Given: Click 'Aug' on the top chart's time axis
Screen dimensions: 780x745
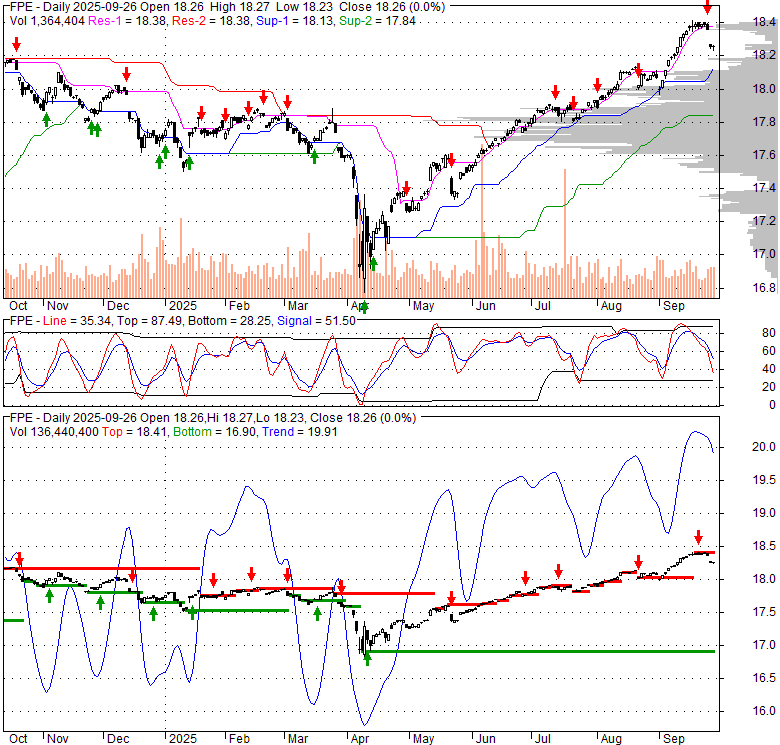Looking at the screenshot, I should (x=611, y=306).
